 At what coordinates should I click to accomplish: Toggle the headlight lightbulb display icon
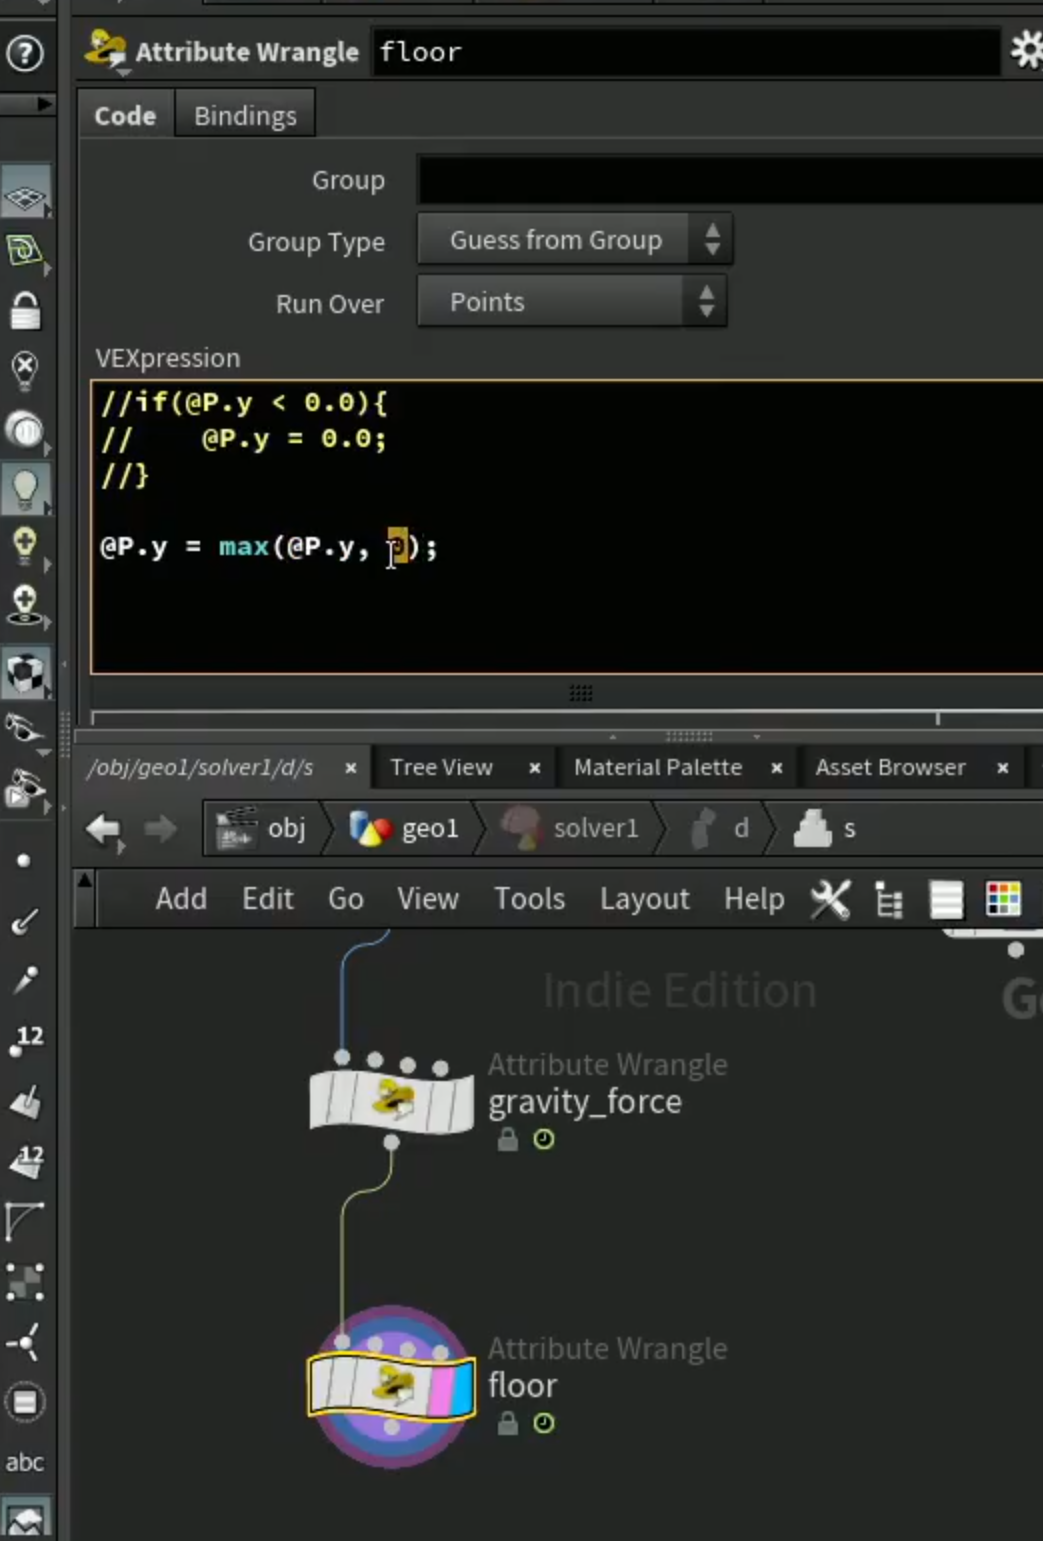(x=25, y=489)
